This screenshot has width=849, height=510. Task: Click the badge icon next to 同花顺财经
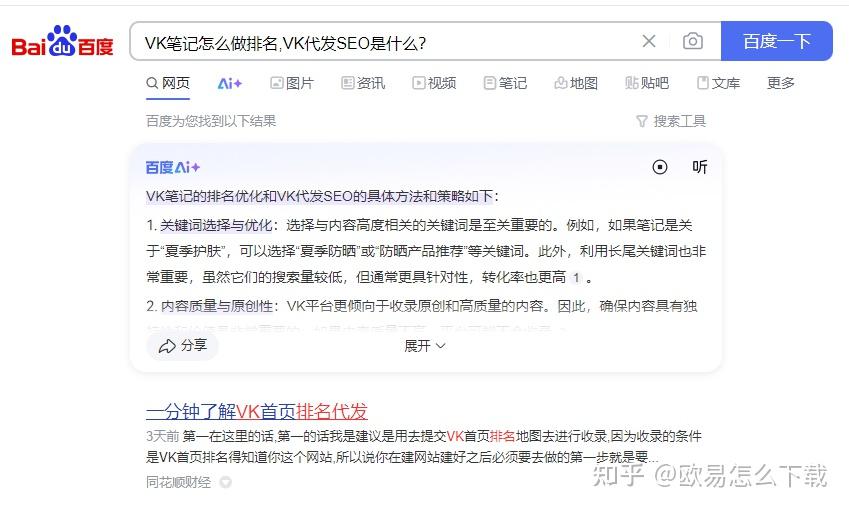click(x=225, y=482)
